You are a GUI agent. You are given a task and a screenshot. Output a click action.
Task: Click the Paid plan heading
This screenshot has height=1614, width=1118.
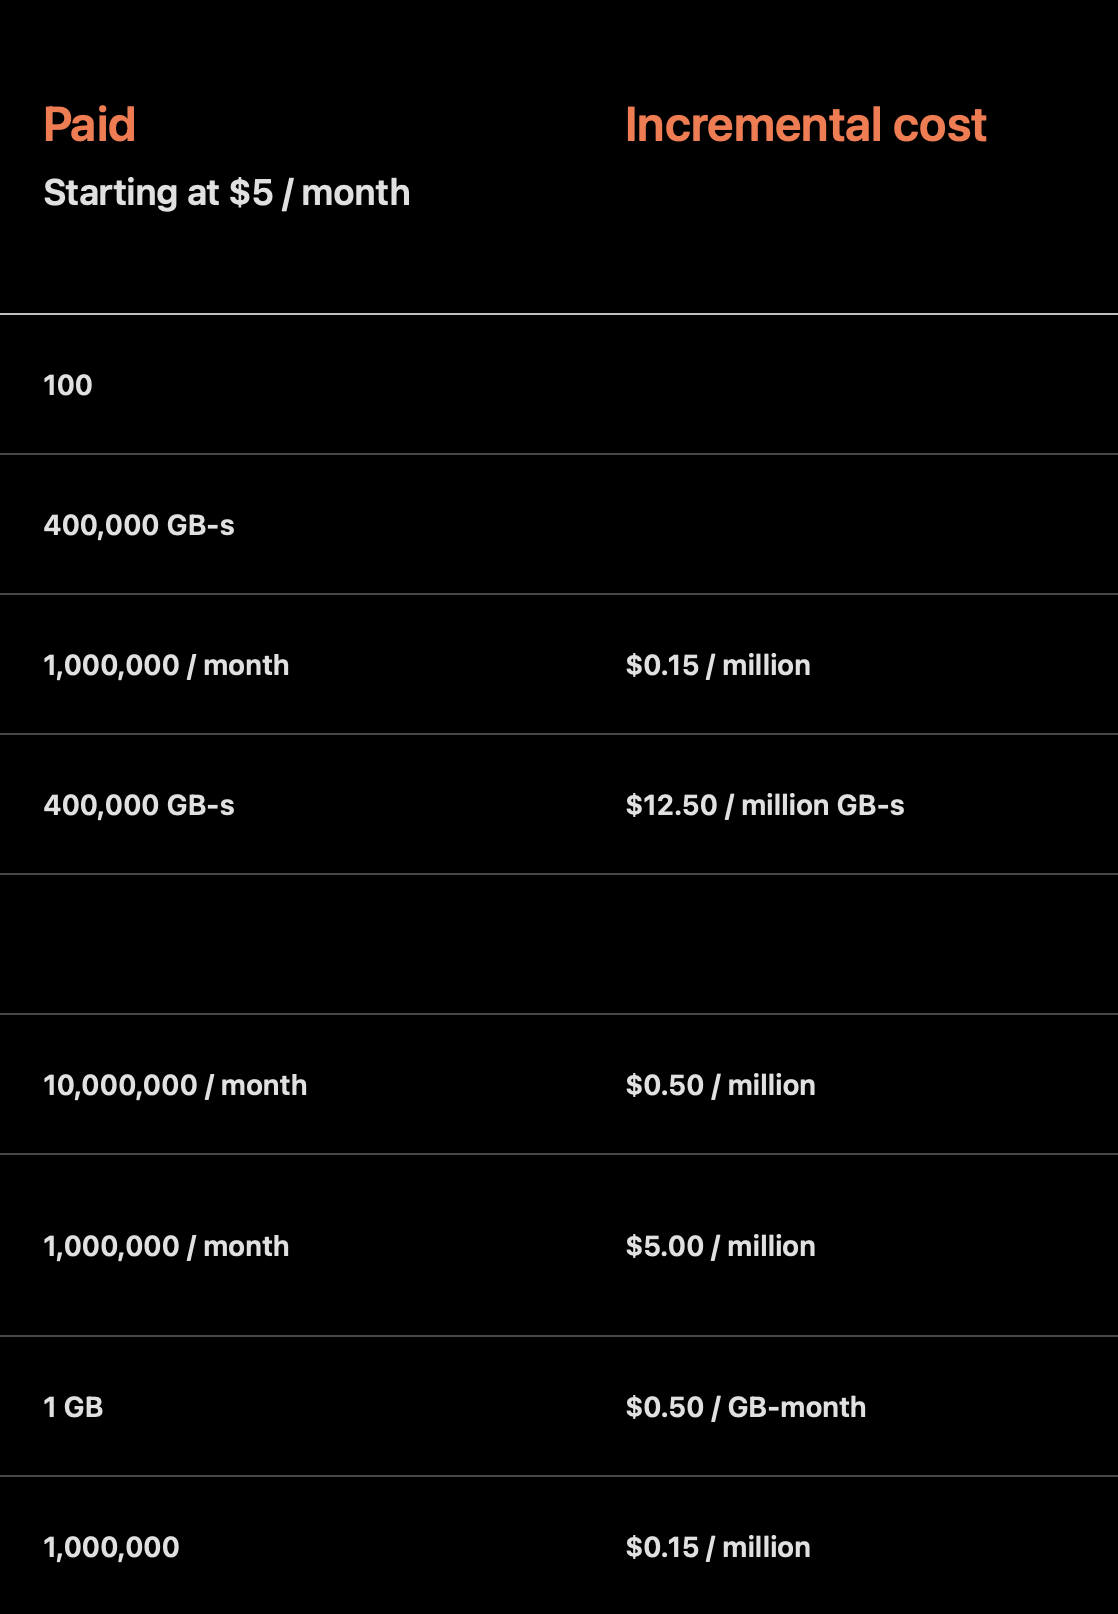(x=89, y=125)
